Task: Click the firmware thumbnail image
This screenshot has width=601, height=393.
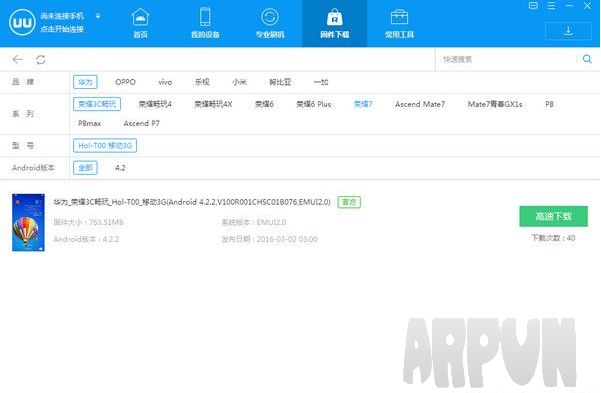Action: (x=28, y=222)
